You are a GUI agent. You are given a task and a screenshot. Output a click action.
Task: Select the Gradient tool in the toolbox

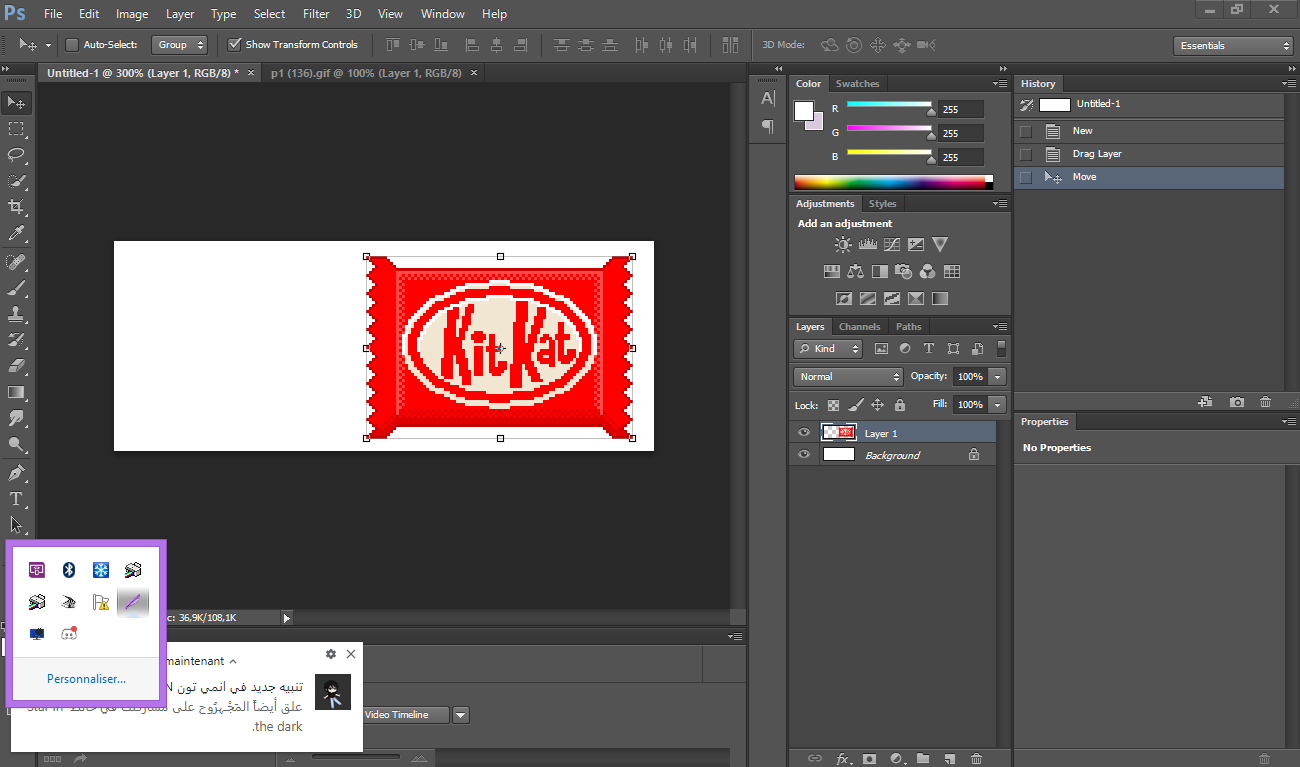16,392
